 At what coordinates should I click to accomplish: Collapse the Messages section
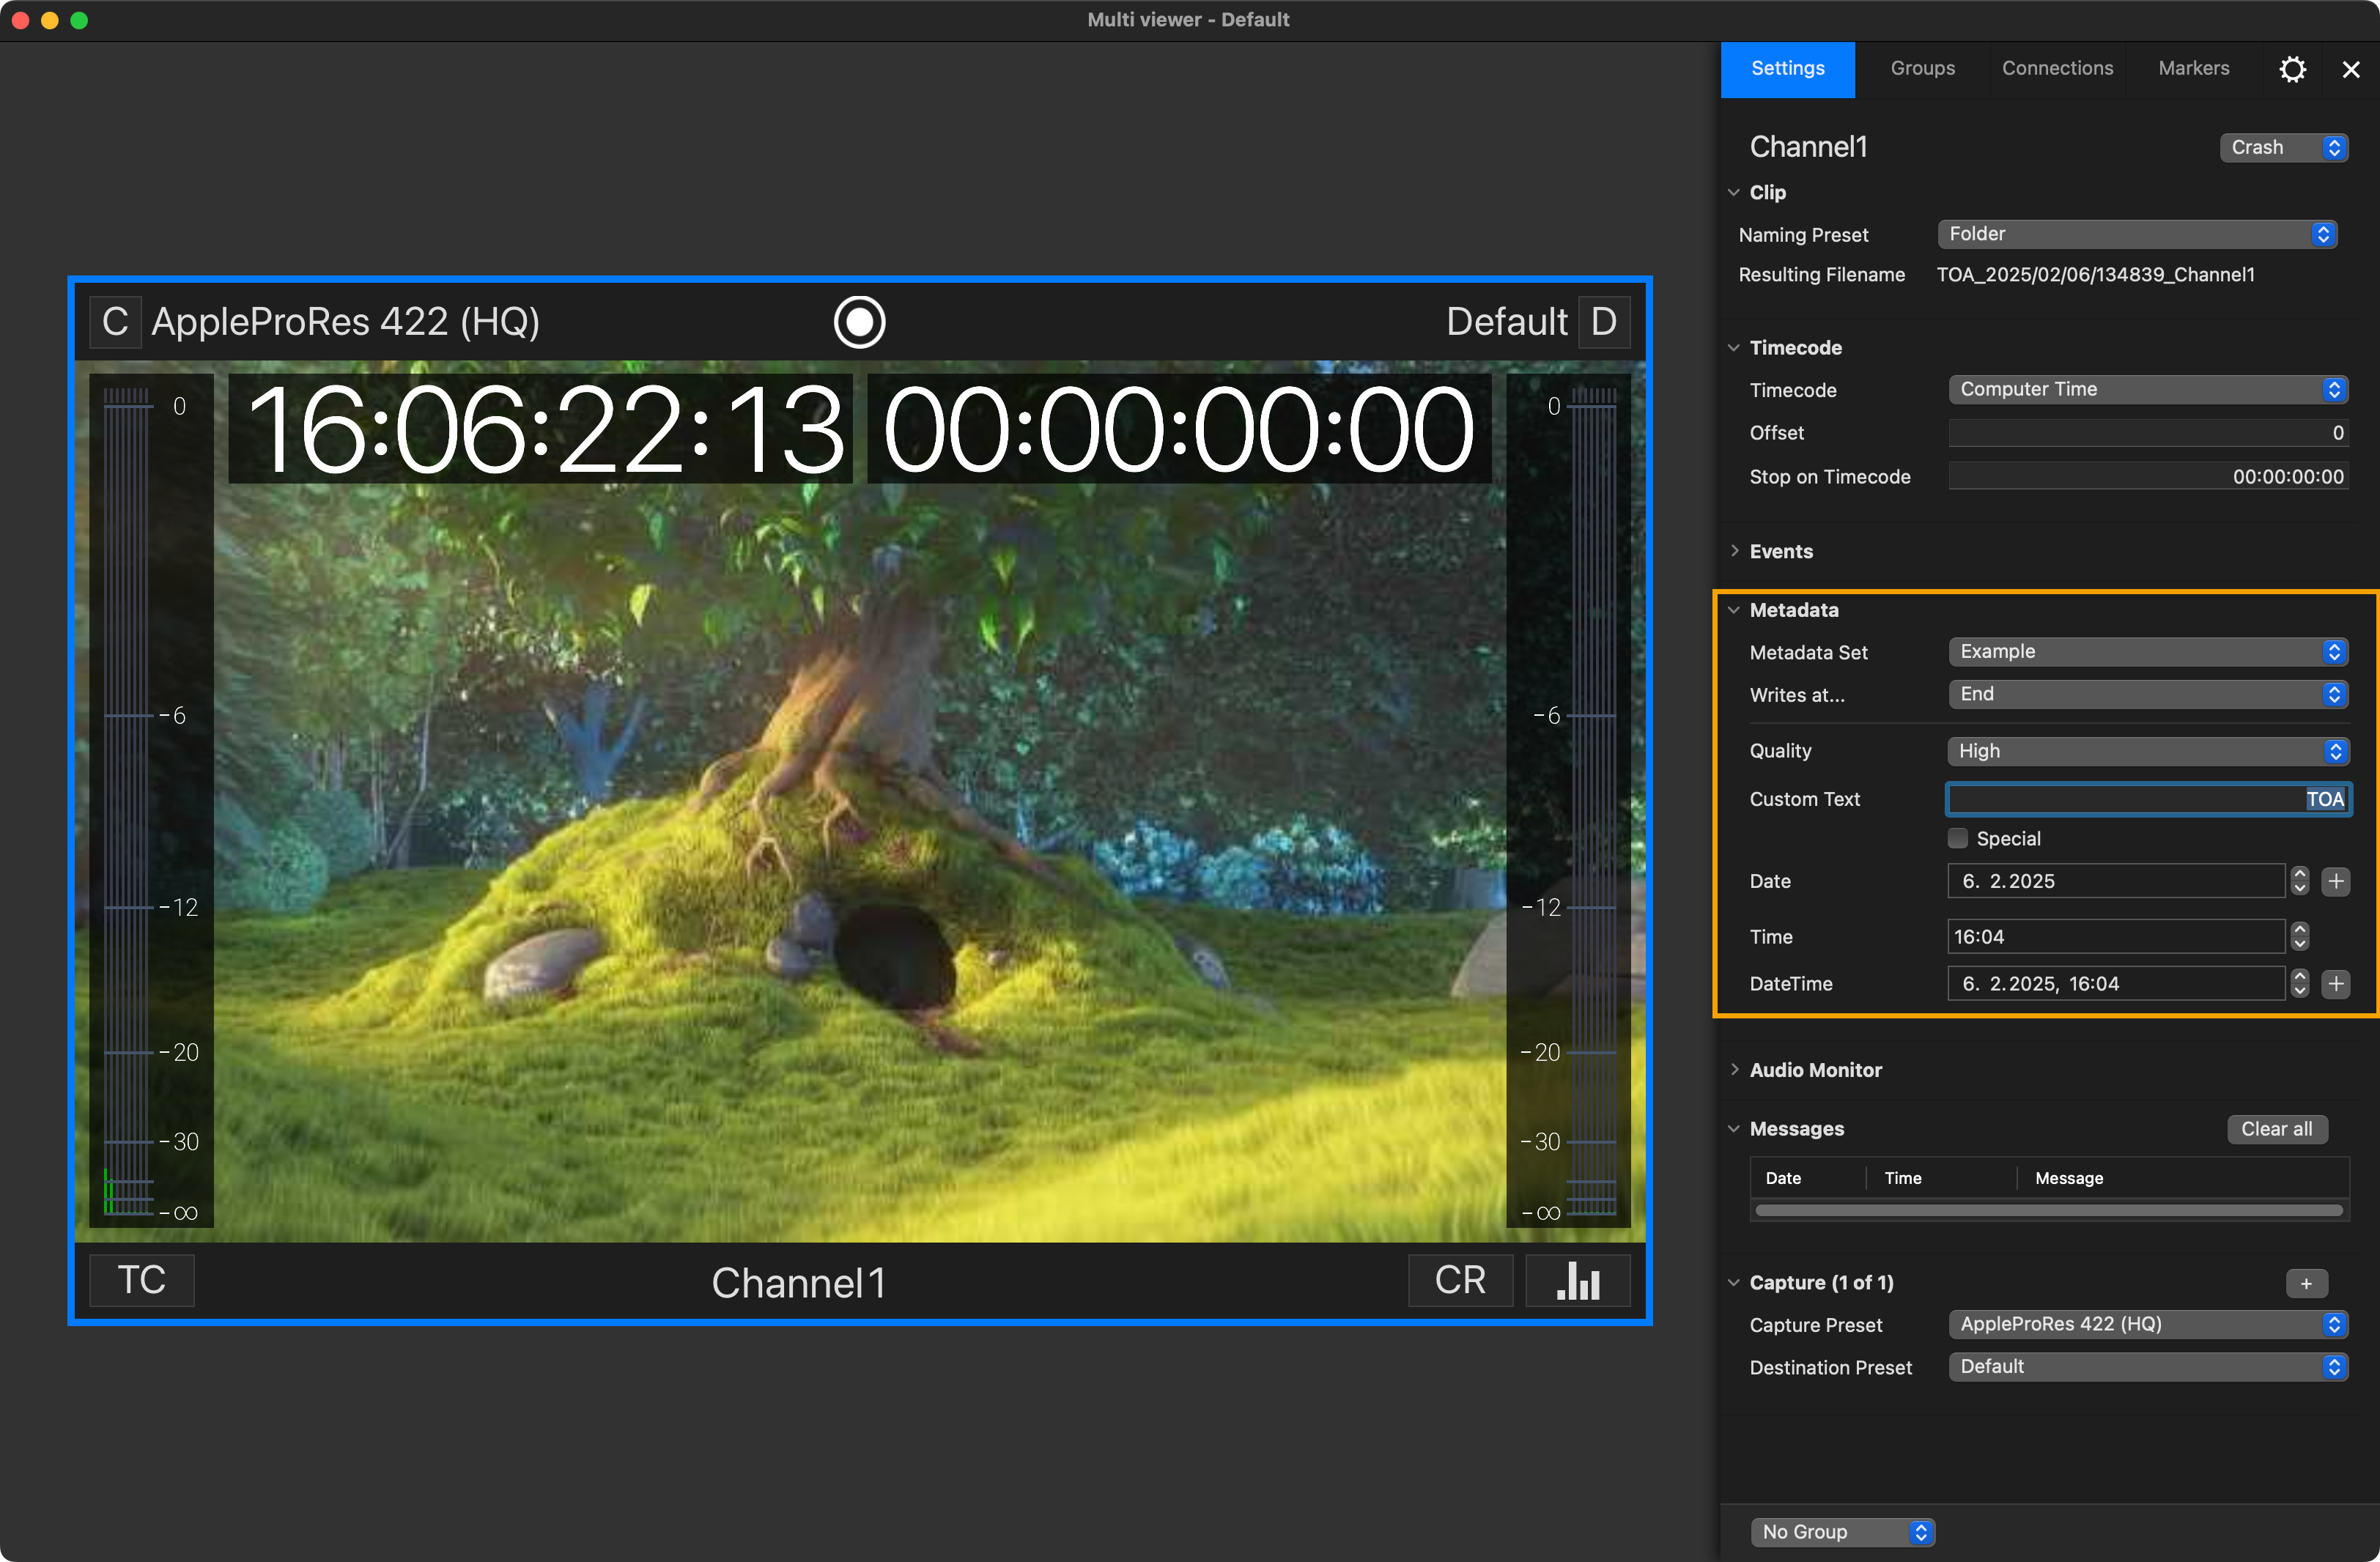tap(1734, 1129)
